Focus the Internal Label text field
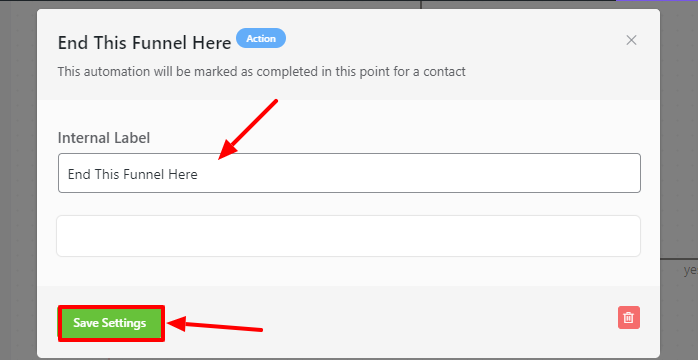698x360 pixels. click(349, 173)
